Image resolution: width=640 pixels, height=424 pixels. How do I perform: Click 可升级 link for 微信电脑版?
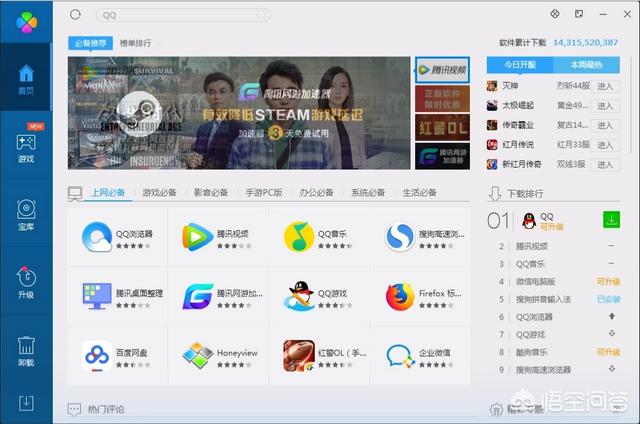coord(609,282)
